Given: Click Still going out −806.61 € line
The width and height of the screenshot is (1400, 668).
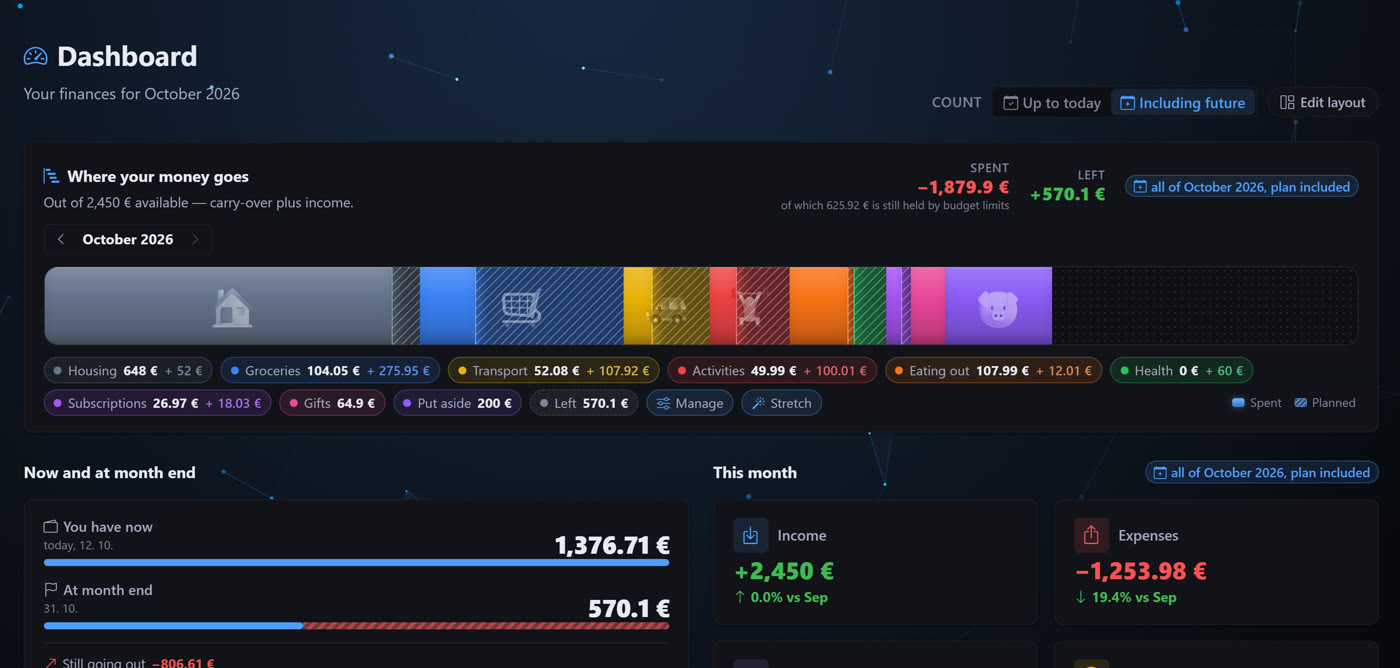Looking at the screenshot, I should click(x=129, y=662).
